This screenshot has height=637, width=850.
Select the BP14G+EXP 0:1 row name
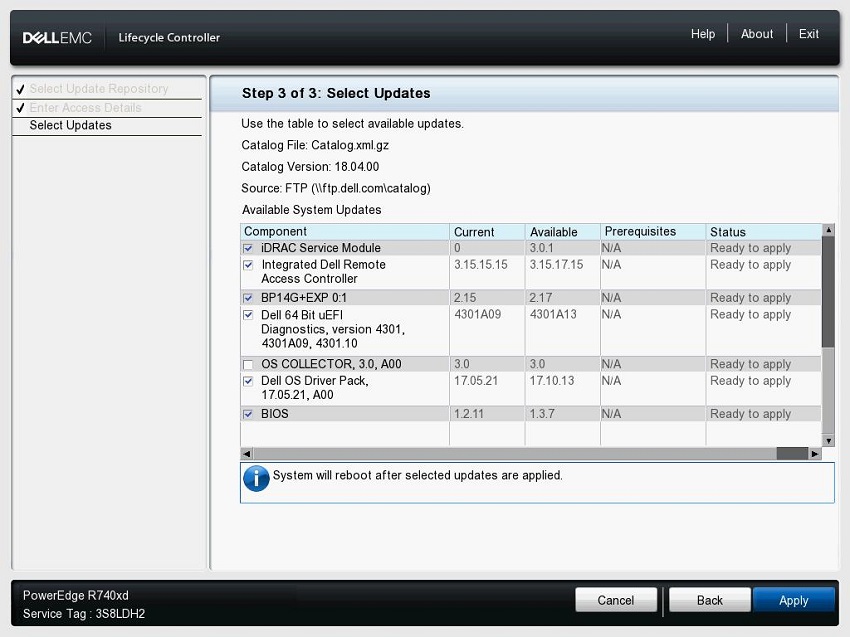[304, 298]
